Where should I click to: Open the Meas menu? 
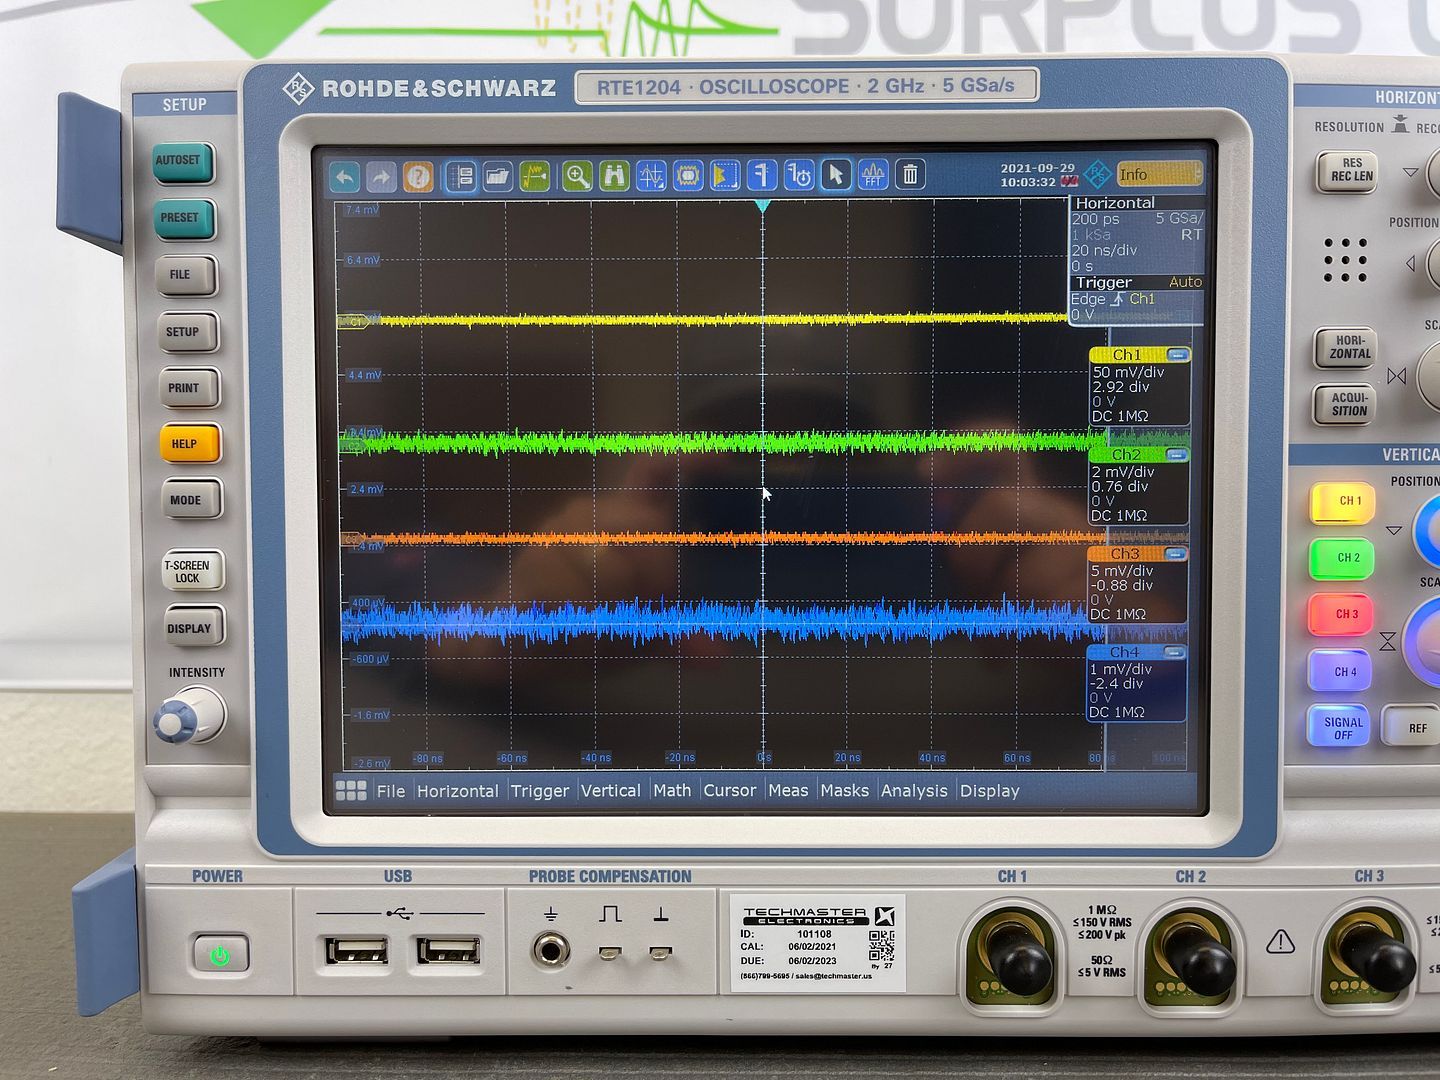coord(788,791)
